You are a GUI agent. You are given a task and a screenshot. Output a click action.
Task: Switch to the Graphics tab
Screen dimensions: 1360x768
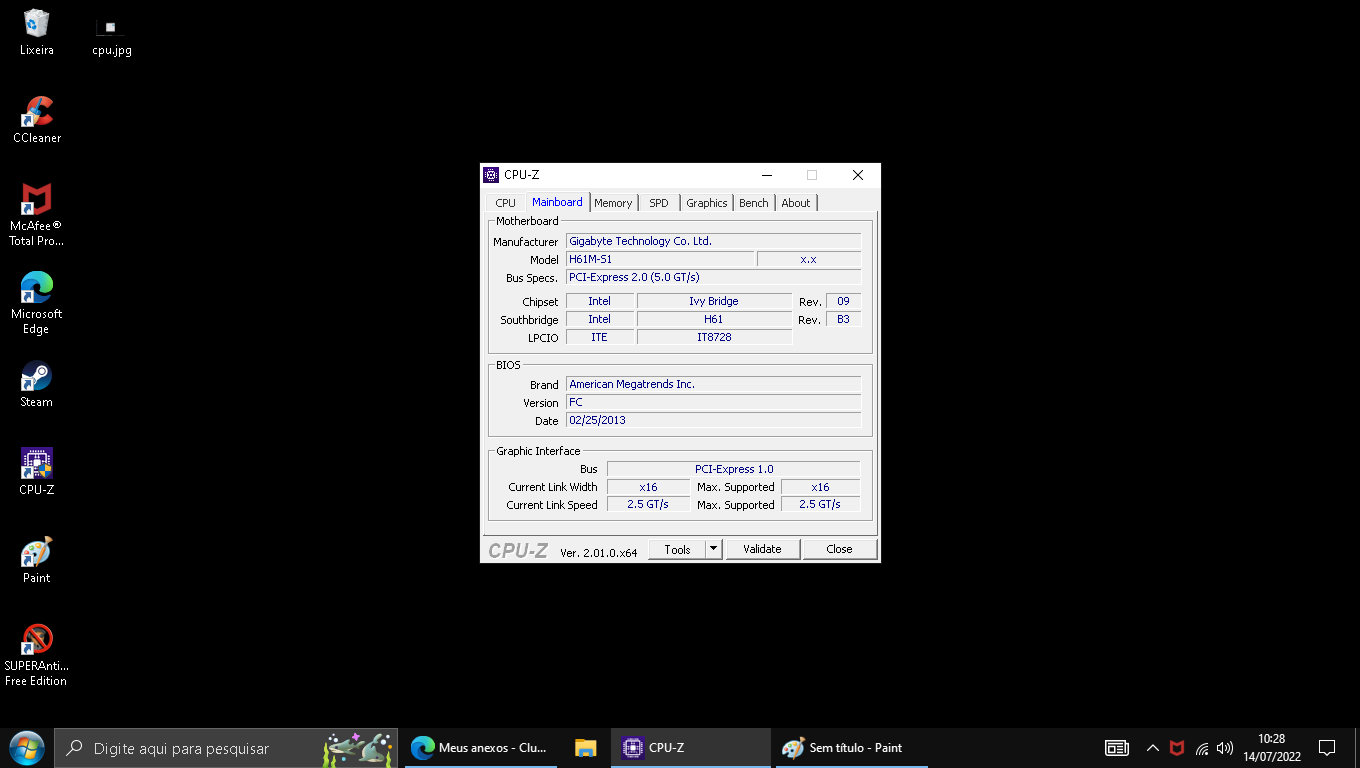click(707, 203)
